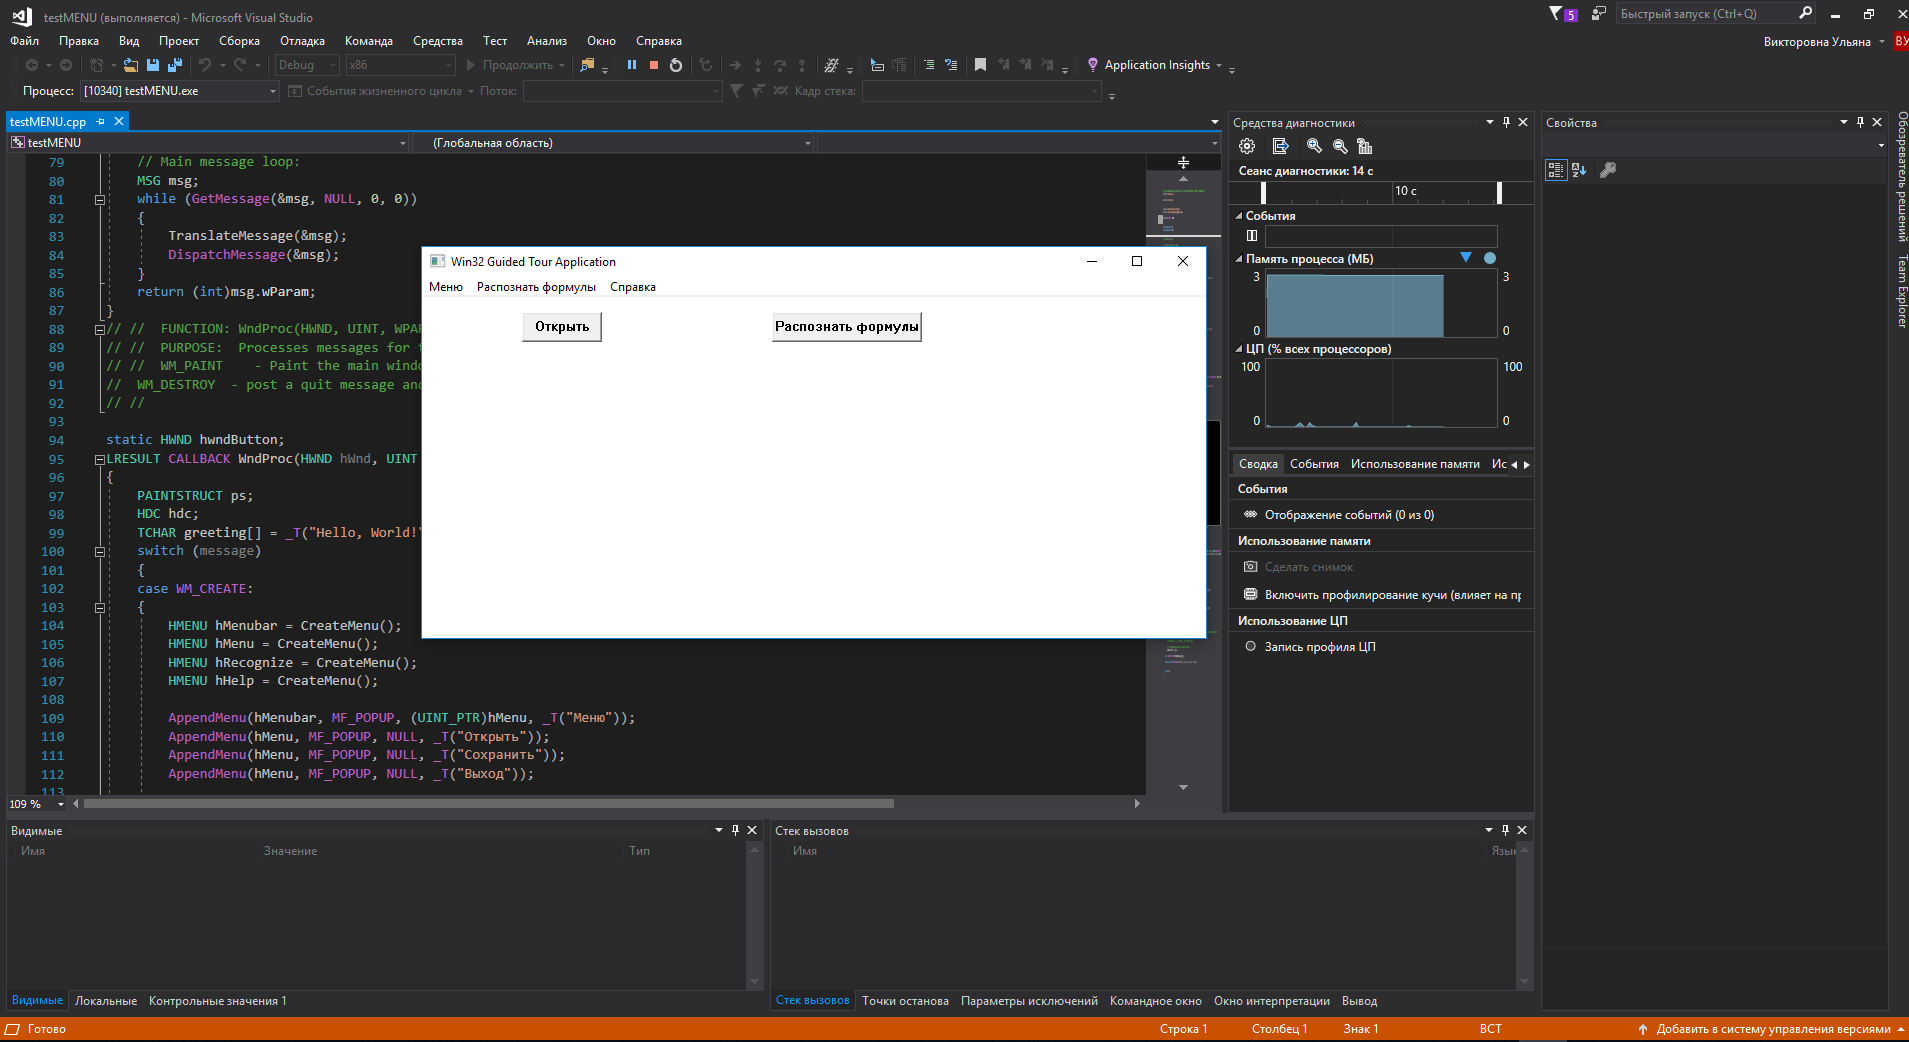This screenshot has width=1909, height=1042.
Task: Collapse the comment block at line 88
Action: [100, 329]
